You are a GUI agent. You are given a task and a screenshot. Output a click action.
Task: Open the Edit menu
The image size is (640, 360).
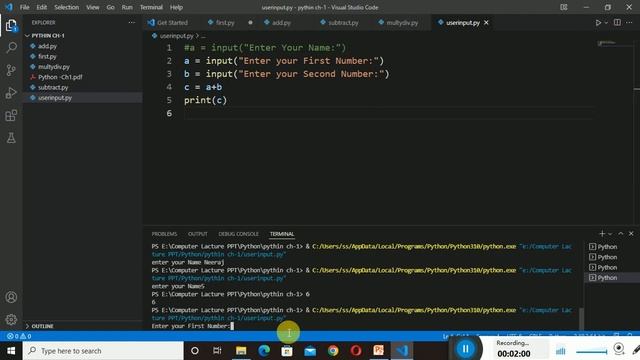tap(41, 7)
